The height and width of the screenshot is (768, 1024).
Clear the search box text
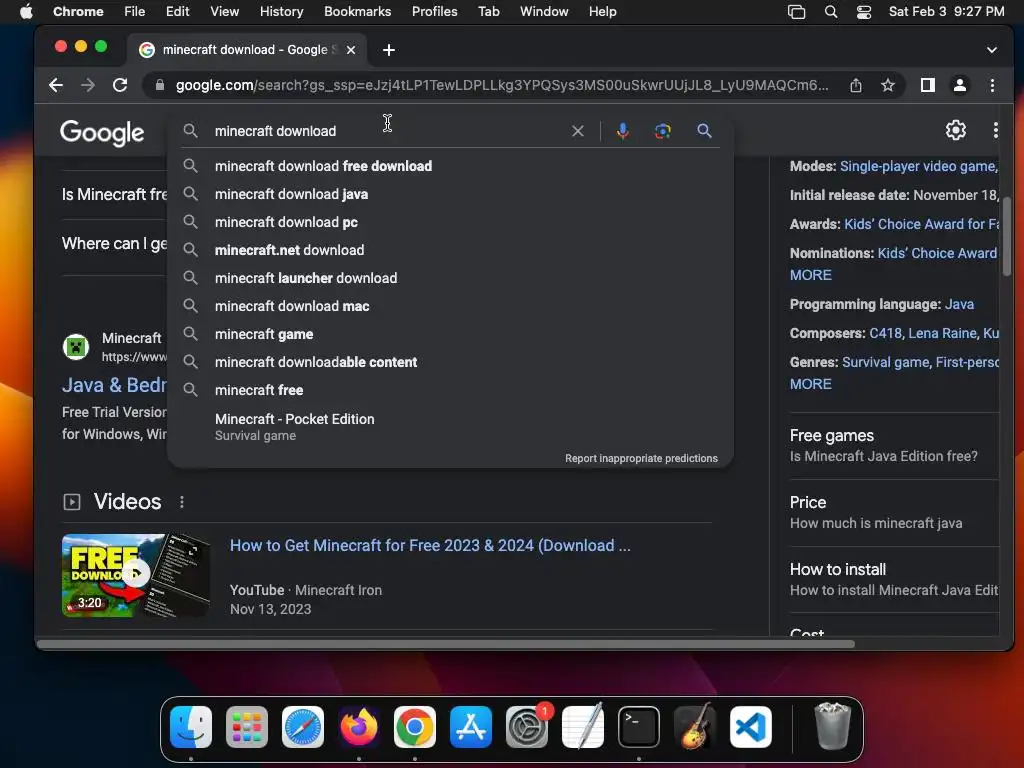[578, 131]
